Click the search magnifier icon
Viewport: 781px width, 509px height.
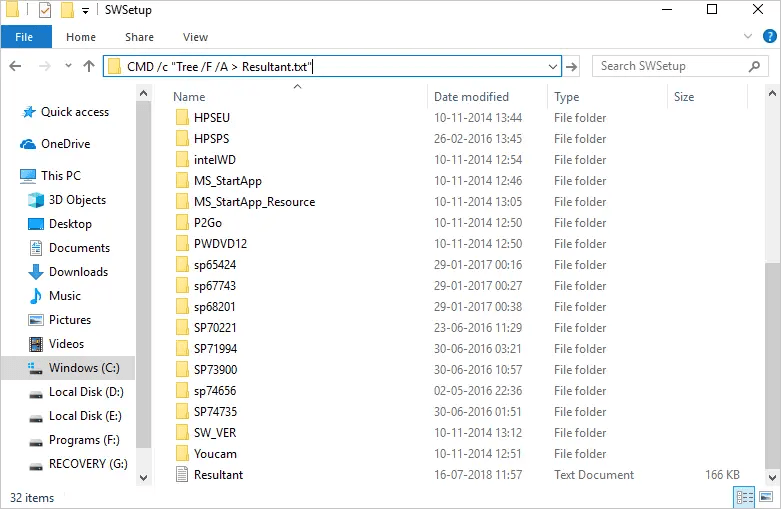click(x=754, y=66)
